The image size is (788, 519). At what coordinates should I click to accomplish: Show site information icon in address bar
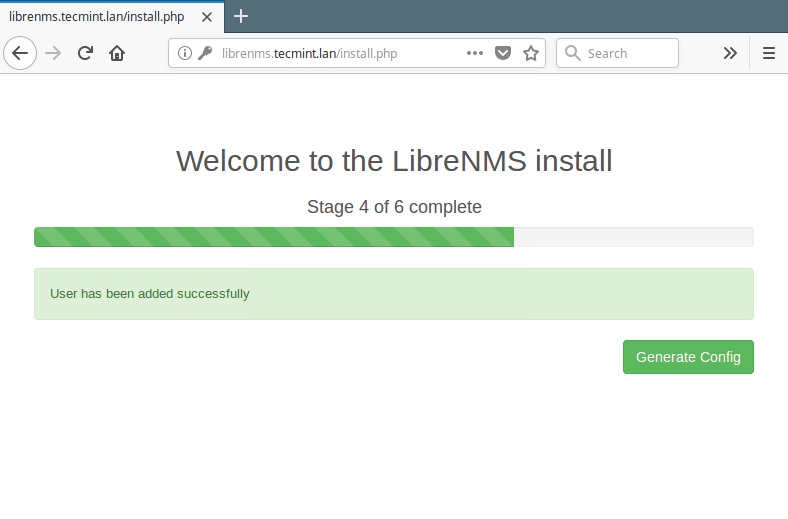click(185, 53)
